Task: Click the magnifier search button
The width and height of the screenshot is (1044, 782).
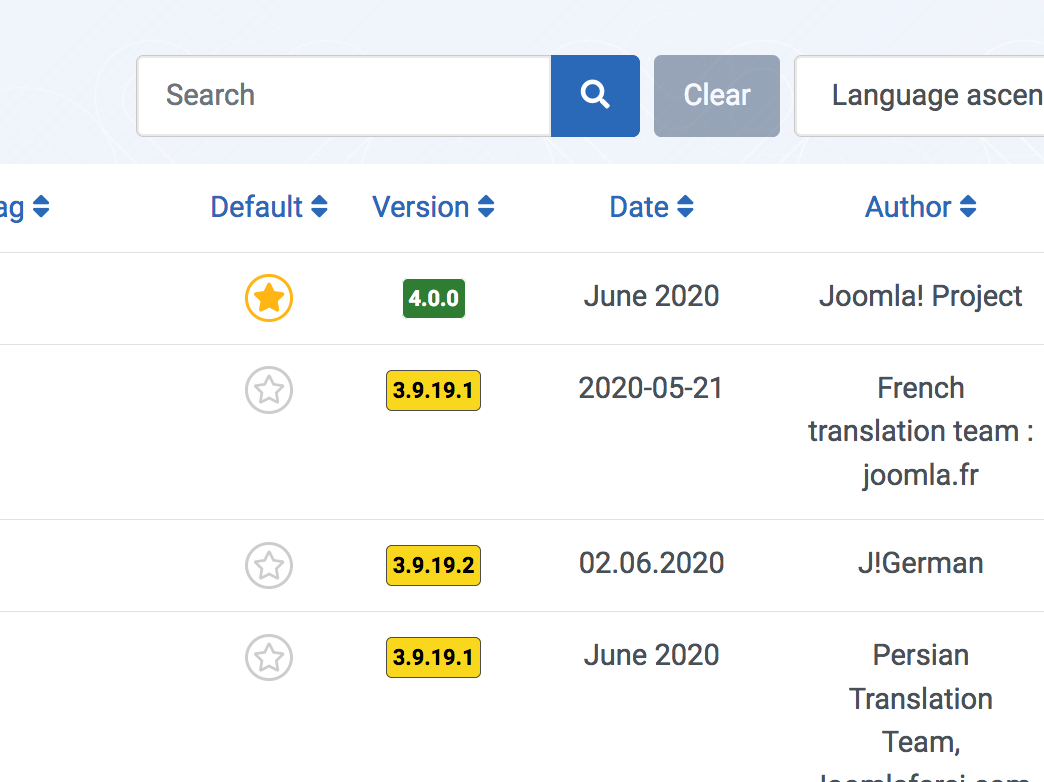Action: pos(595,96)
